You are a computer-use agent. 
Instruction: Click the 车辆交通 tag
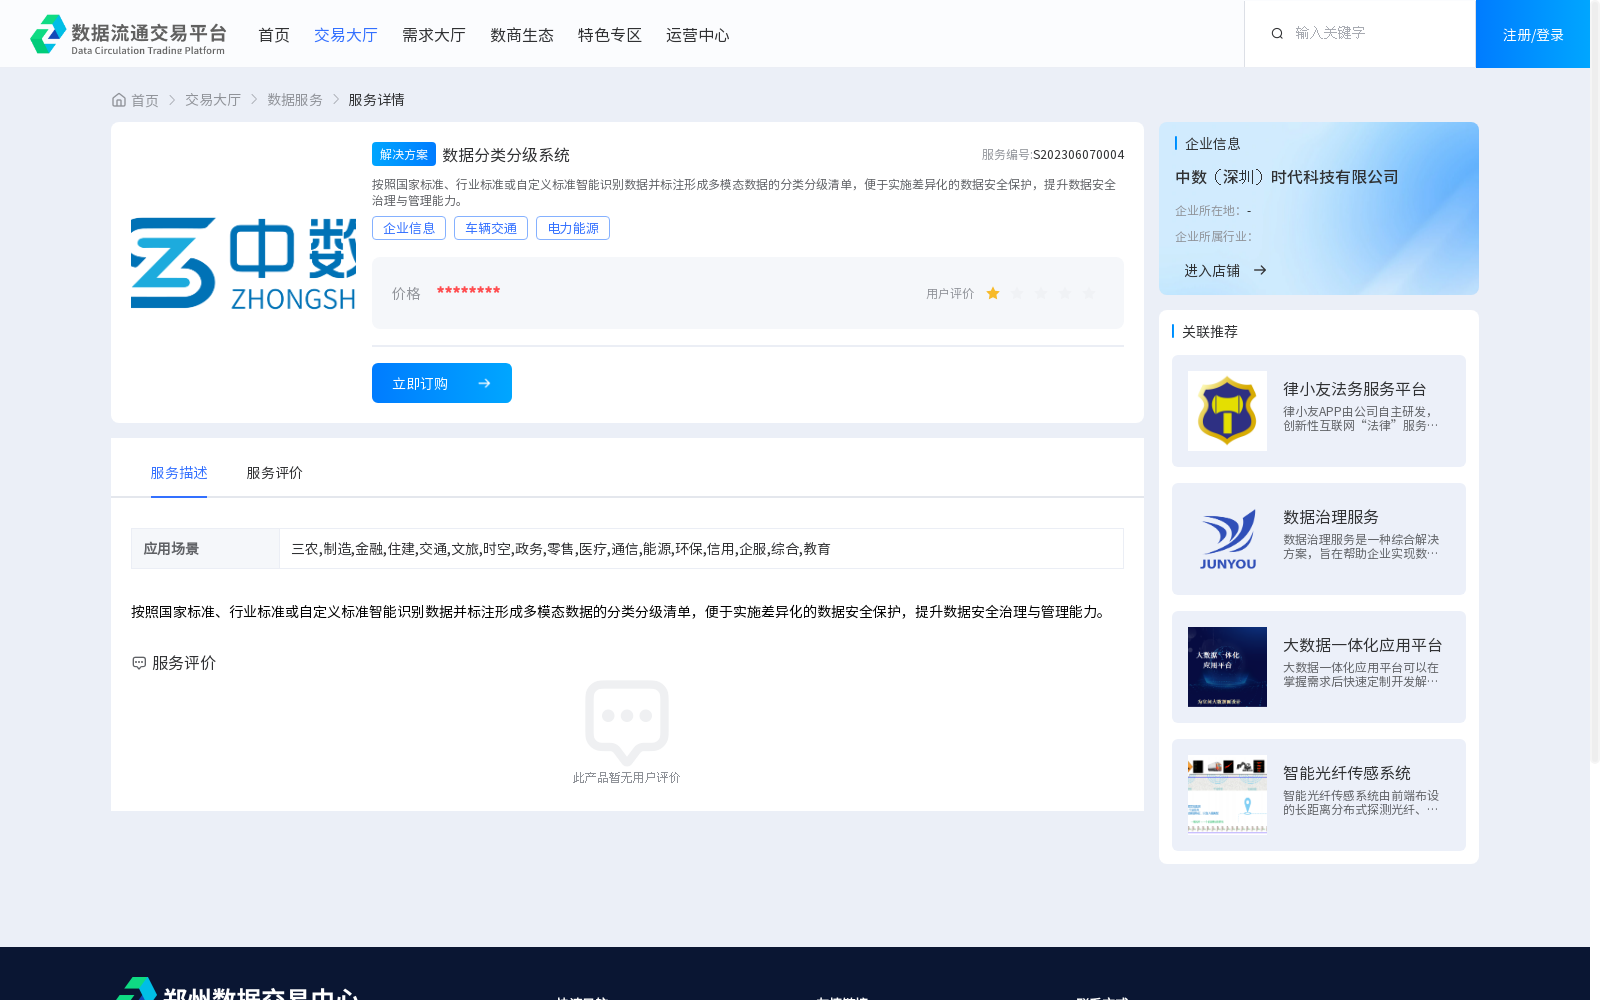(x=491, y=228)
